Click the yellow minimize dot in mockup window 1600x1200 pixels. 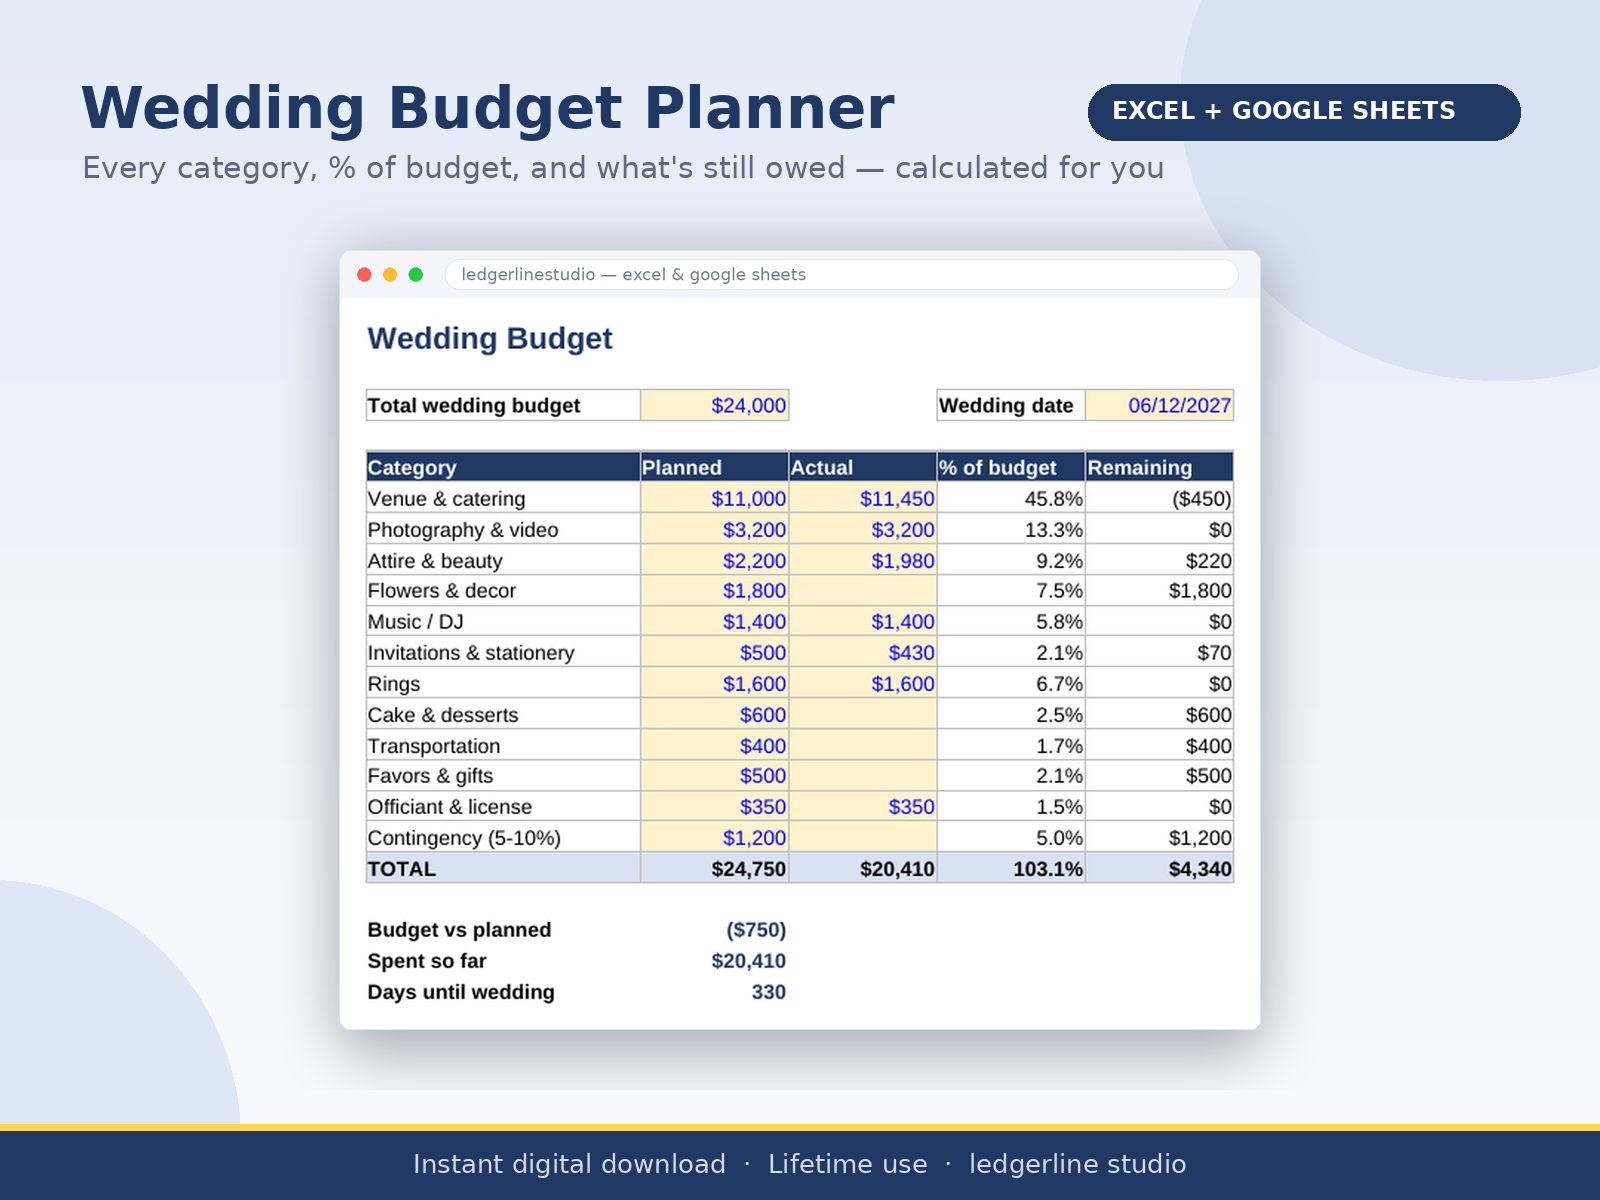(390, 275)
